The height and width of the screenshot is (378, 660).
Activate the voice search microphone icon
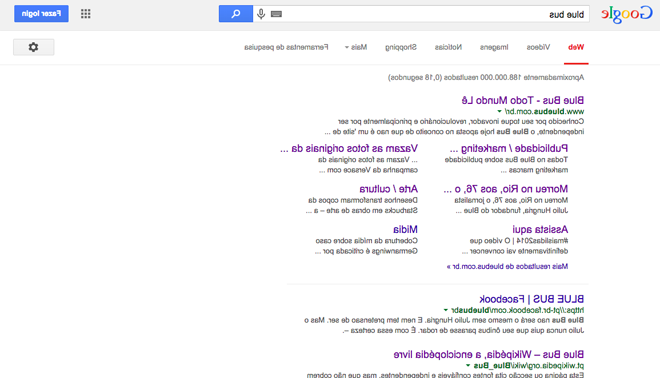(261, 14)
